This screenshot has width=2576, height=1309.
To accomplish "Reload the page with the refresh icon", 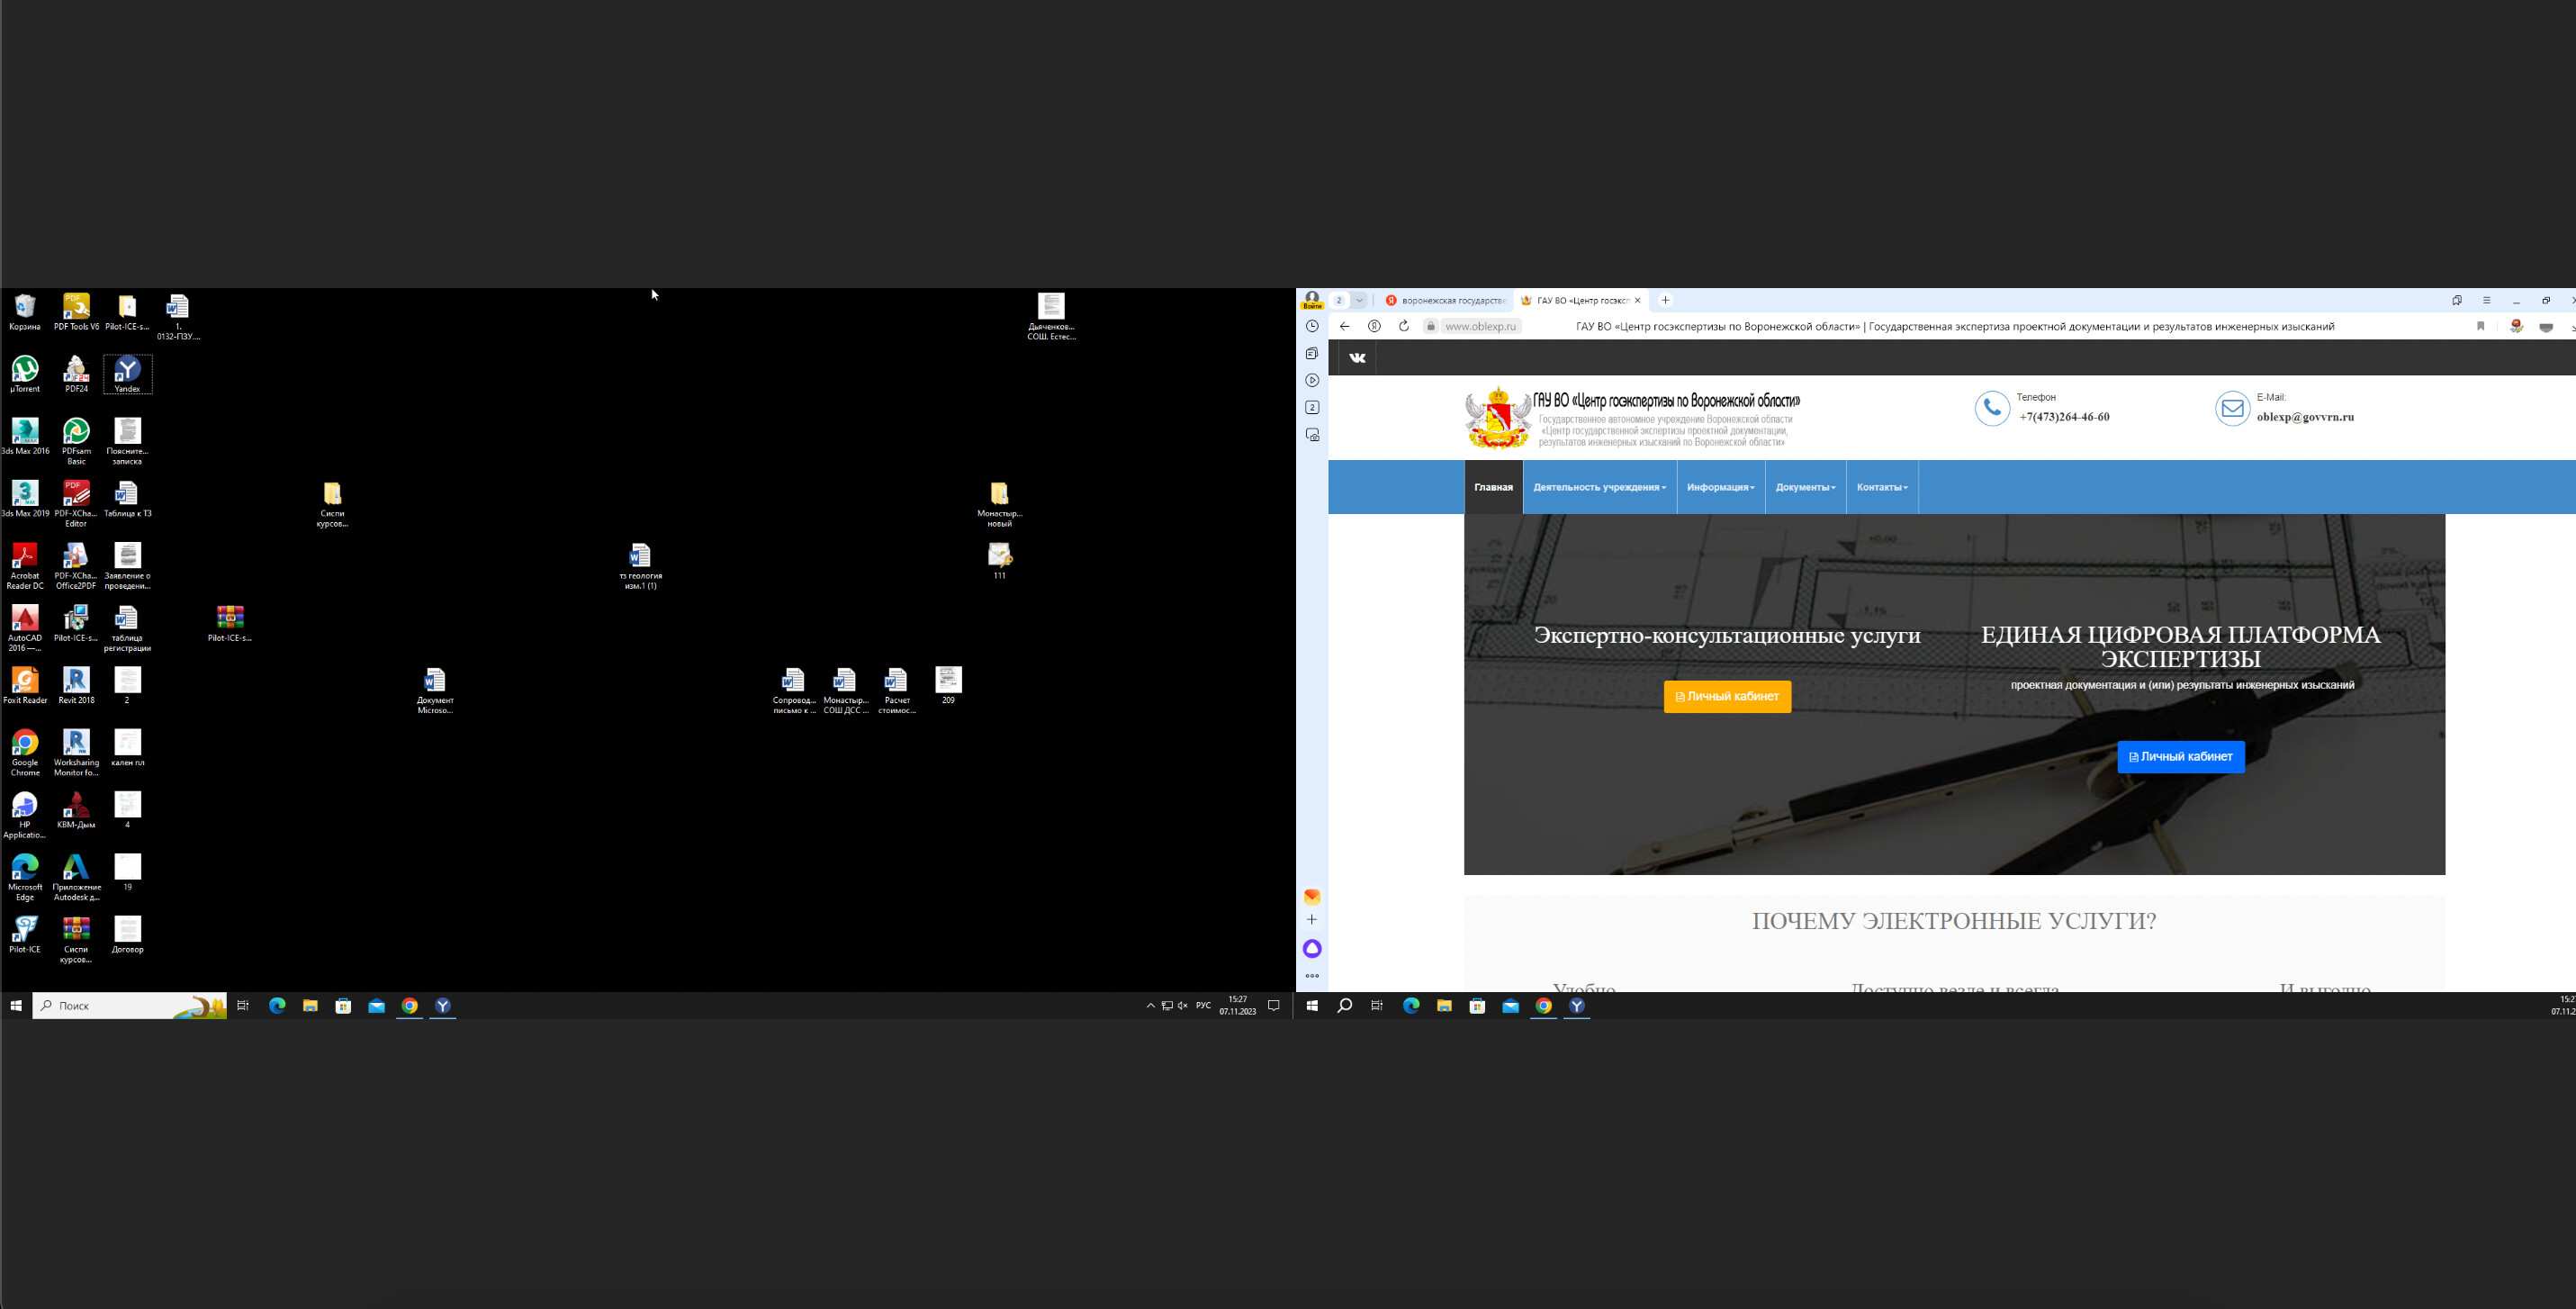I will (1404, 326).
